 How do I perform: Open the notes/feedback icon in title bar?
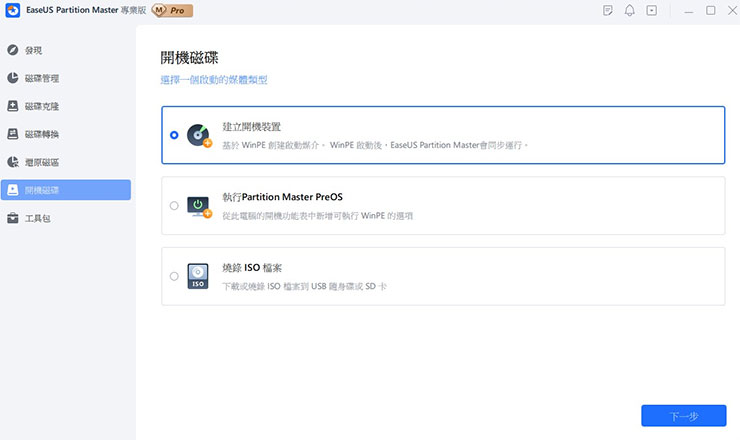tap(608, 10)
